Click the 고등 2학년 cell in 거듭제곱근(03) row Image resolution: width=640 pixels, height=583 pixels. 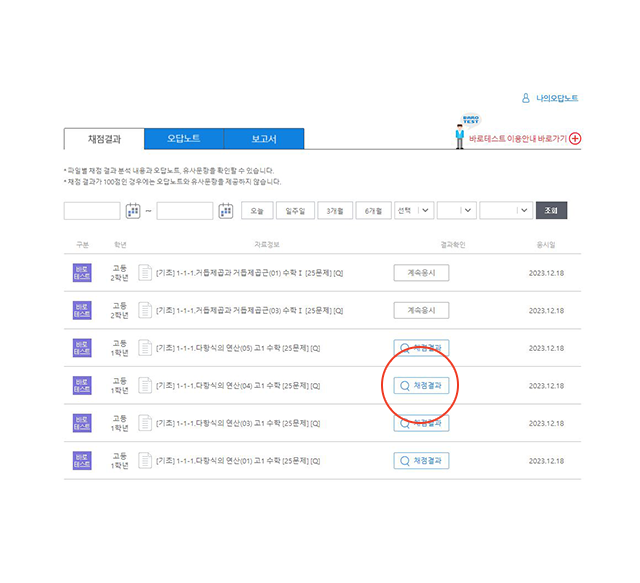point(120,310)
